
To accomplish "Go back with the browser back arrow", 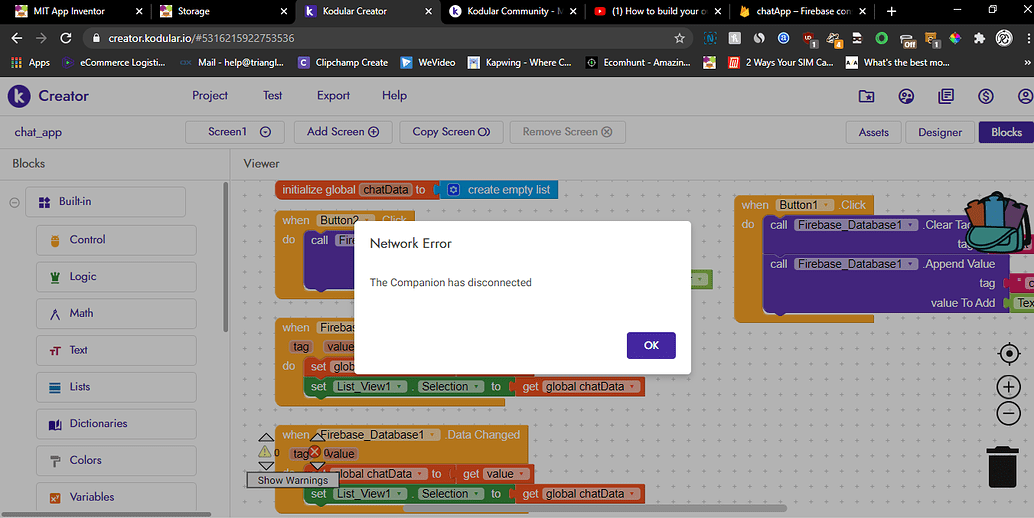I will [x=17, y=38].
